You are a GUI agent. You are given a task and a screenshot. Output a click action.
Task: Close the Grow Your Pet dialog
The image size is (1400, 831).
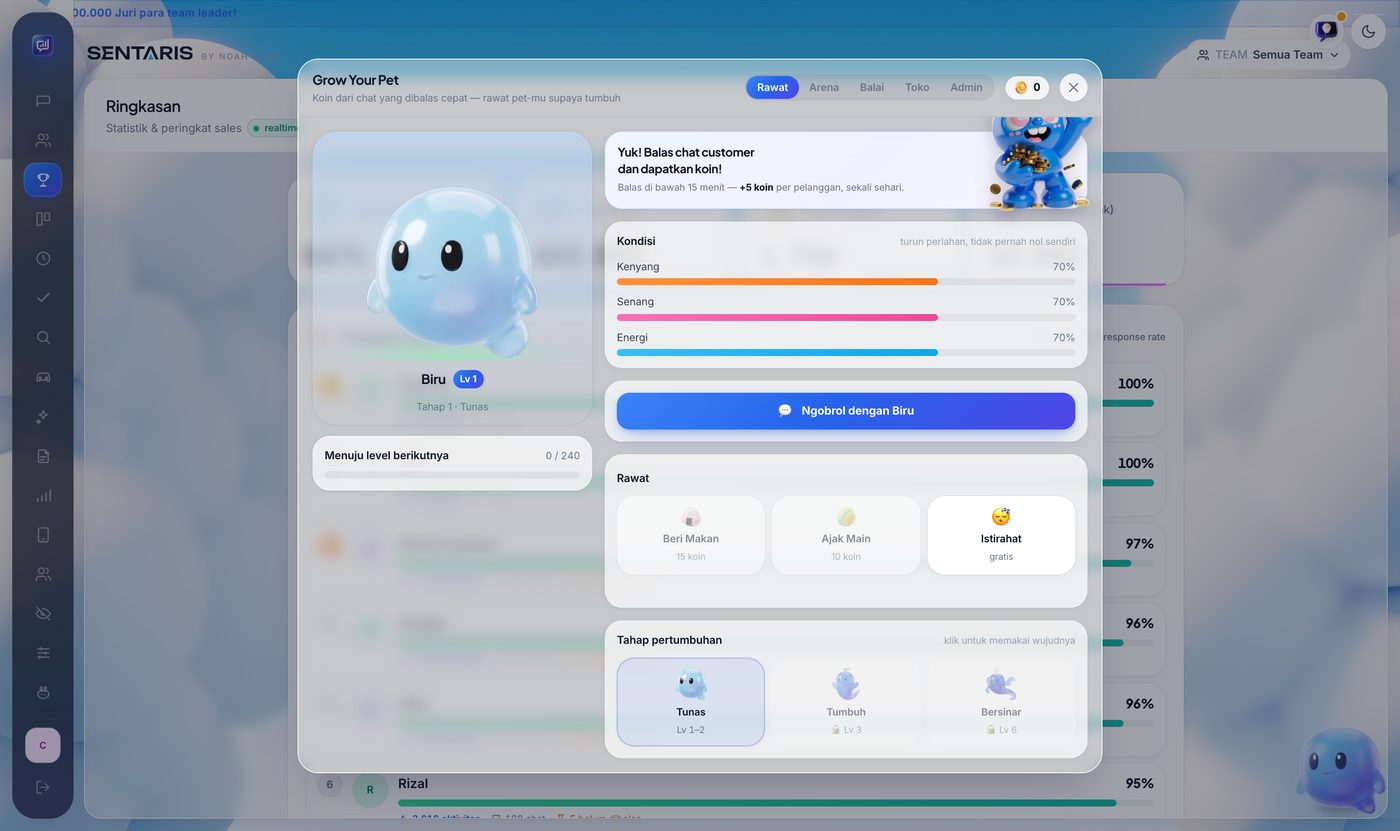(x=1073, y=87)
